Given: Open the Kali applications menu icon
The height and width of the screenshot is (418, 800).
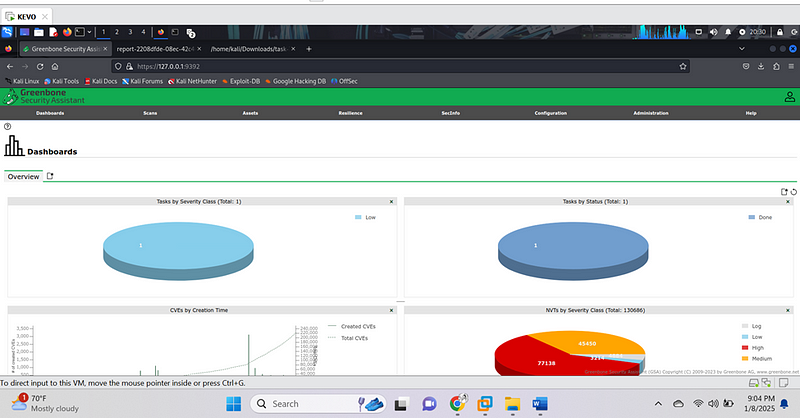Looking at the screenshot, I should [7, 32].
